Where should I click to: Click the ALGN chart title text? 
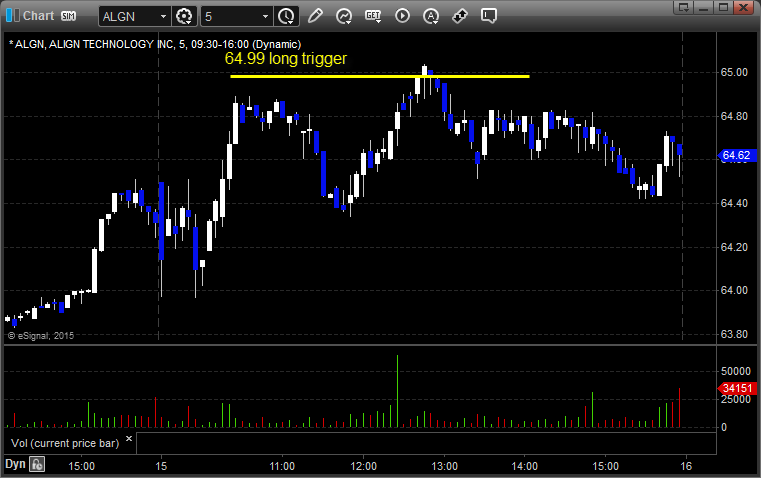(x=155, y=44)
